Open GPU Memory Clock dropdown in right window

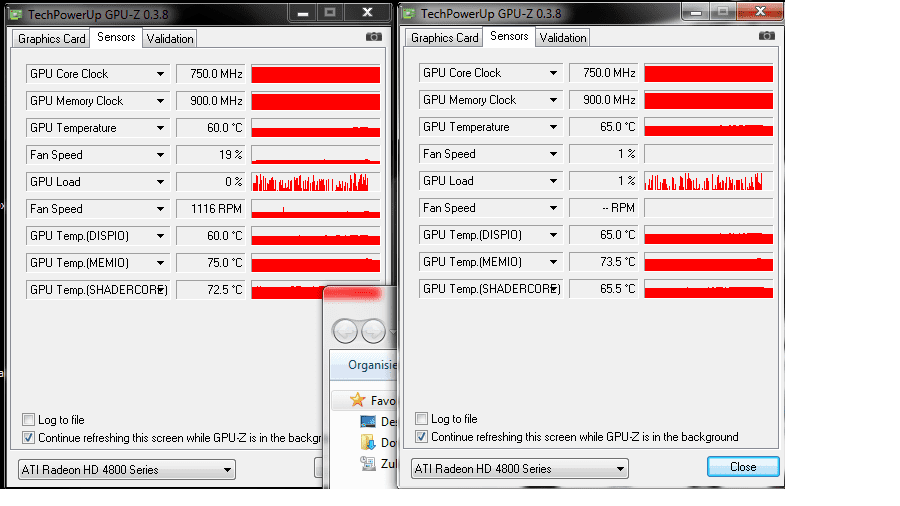point(553,100)
